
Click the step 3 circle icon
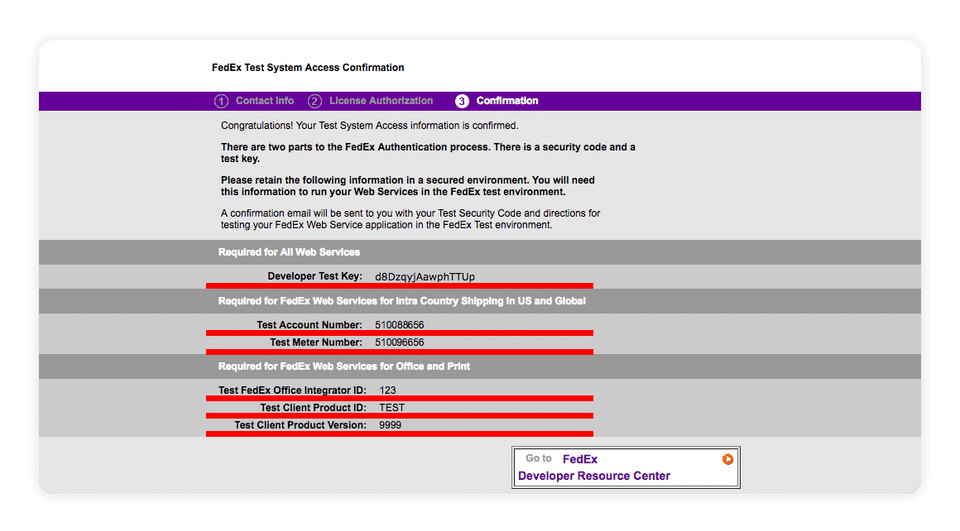[462, 101]
